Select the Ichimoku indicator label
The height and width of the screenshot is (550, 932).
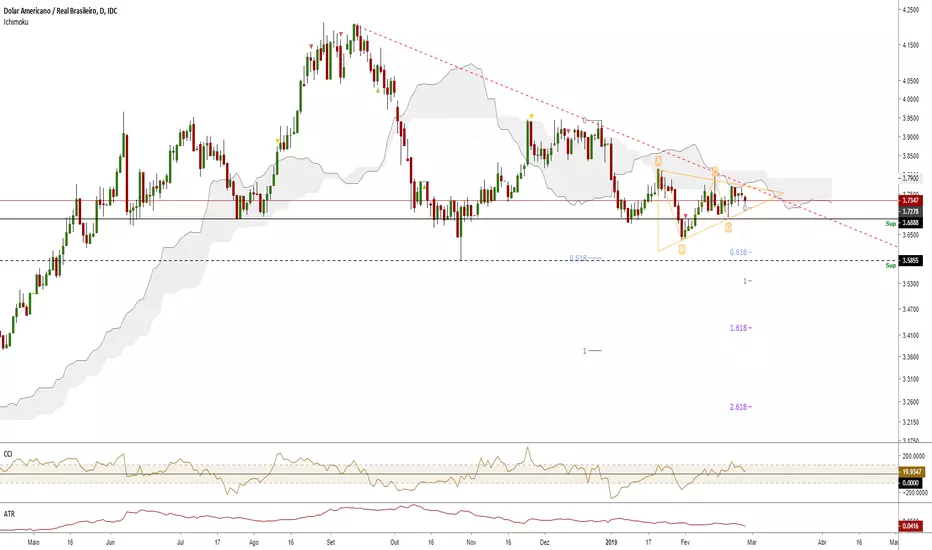(15, 23)
